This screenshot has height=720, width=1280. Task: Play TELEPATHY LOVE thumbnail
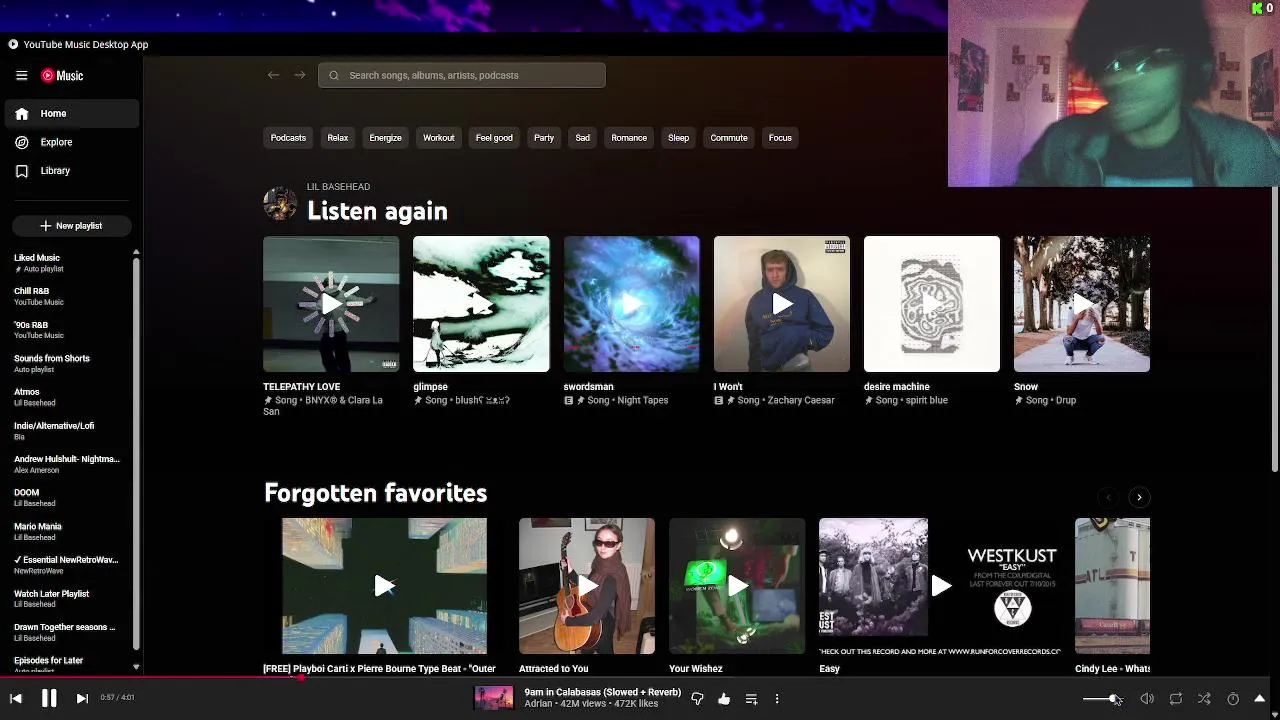[331, 304]
